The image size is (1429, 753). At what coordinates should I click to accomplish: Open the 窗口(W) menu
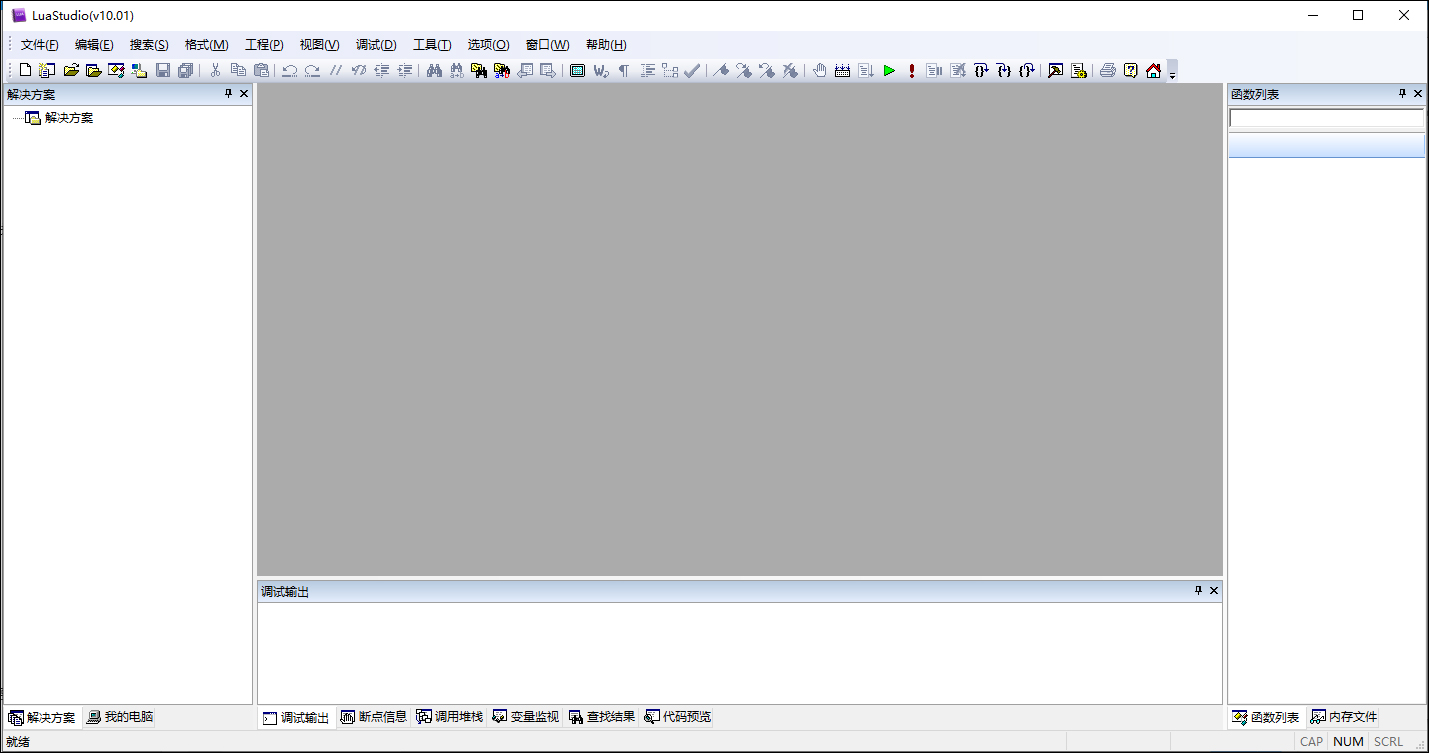[x=548, y=45]
